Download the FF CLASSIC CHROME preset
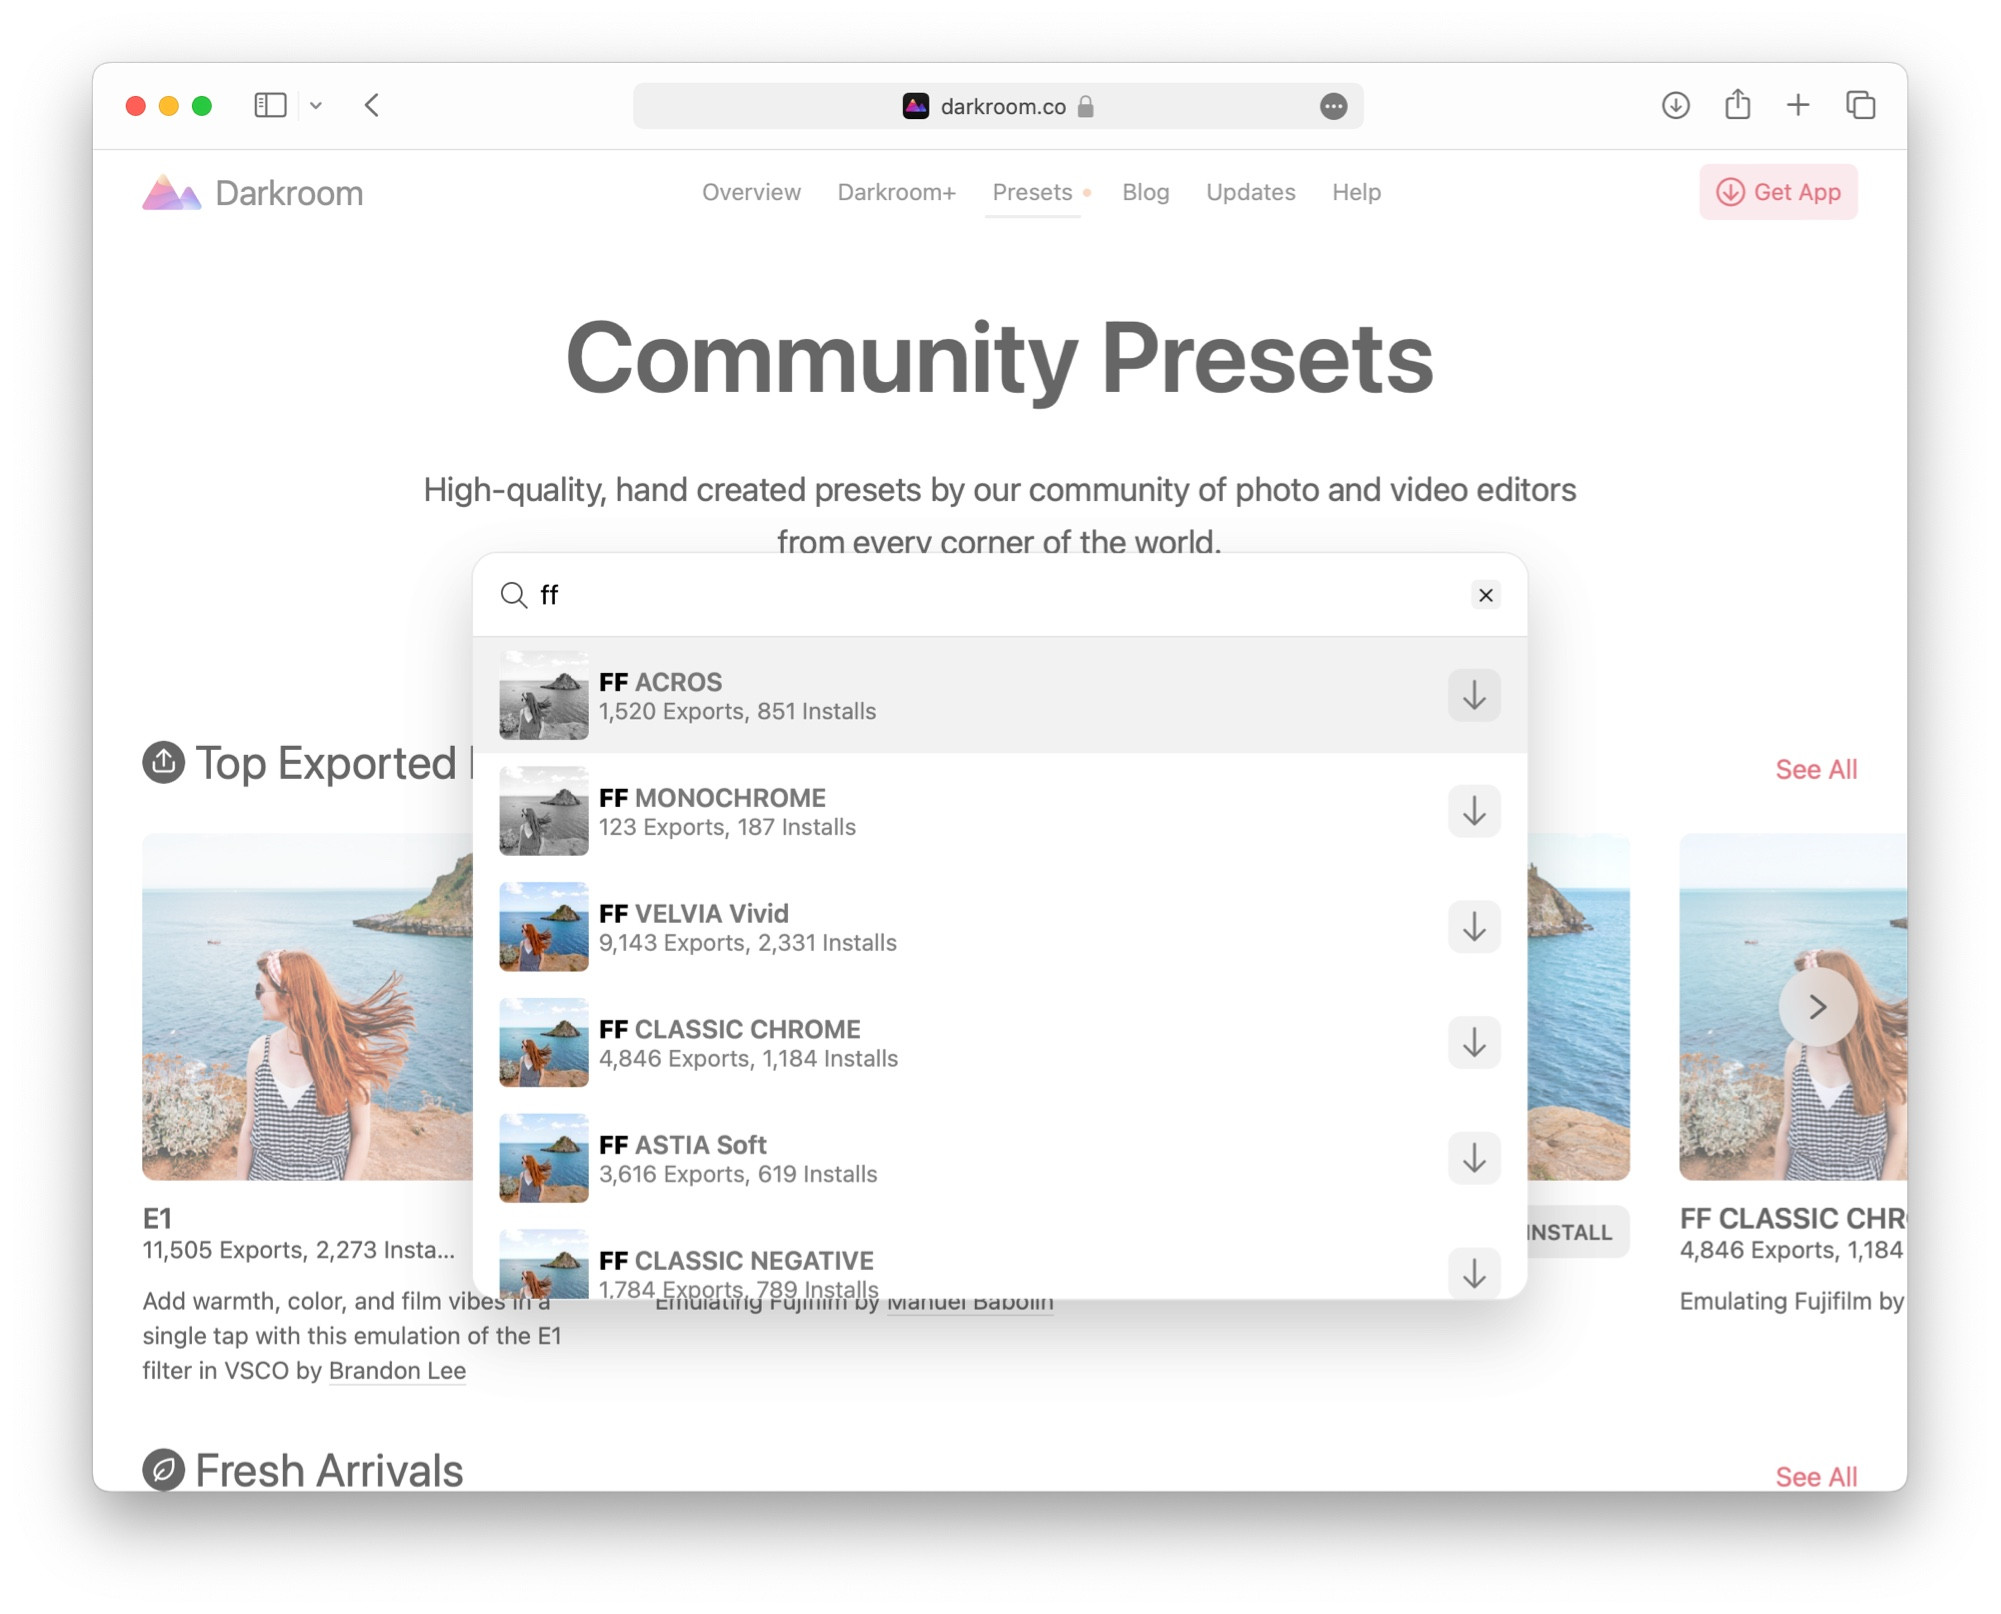The image size is (2001, 1614). (1474, 1043)
